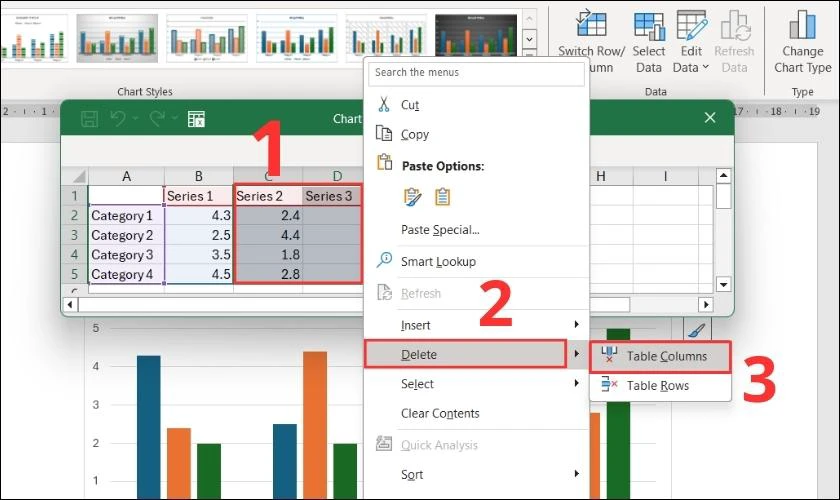This screenshot has height=500, width=840.
Task: Click the Category 2 cell
Action: (x=126, y=235)
